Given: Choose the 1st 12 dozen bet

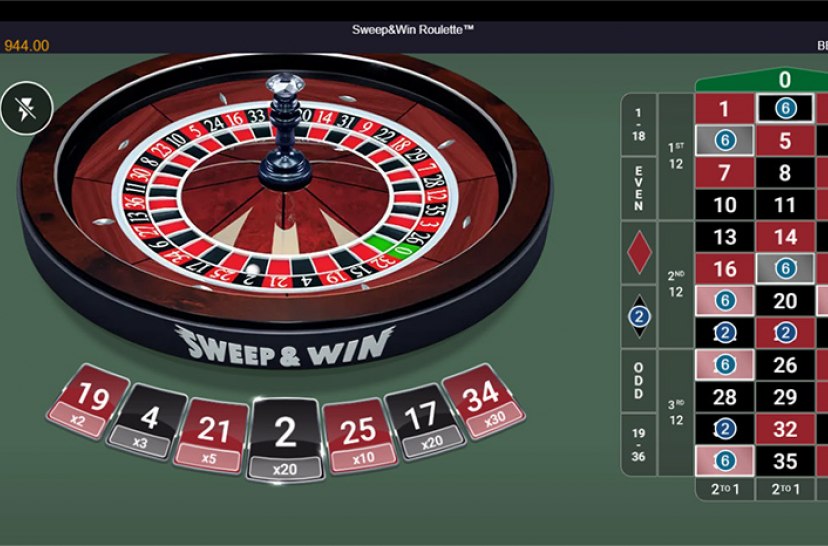Looking at the screenshot, I should (676, 156).
